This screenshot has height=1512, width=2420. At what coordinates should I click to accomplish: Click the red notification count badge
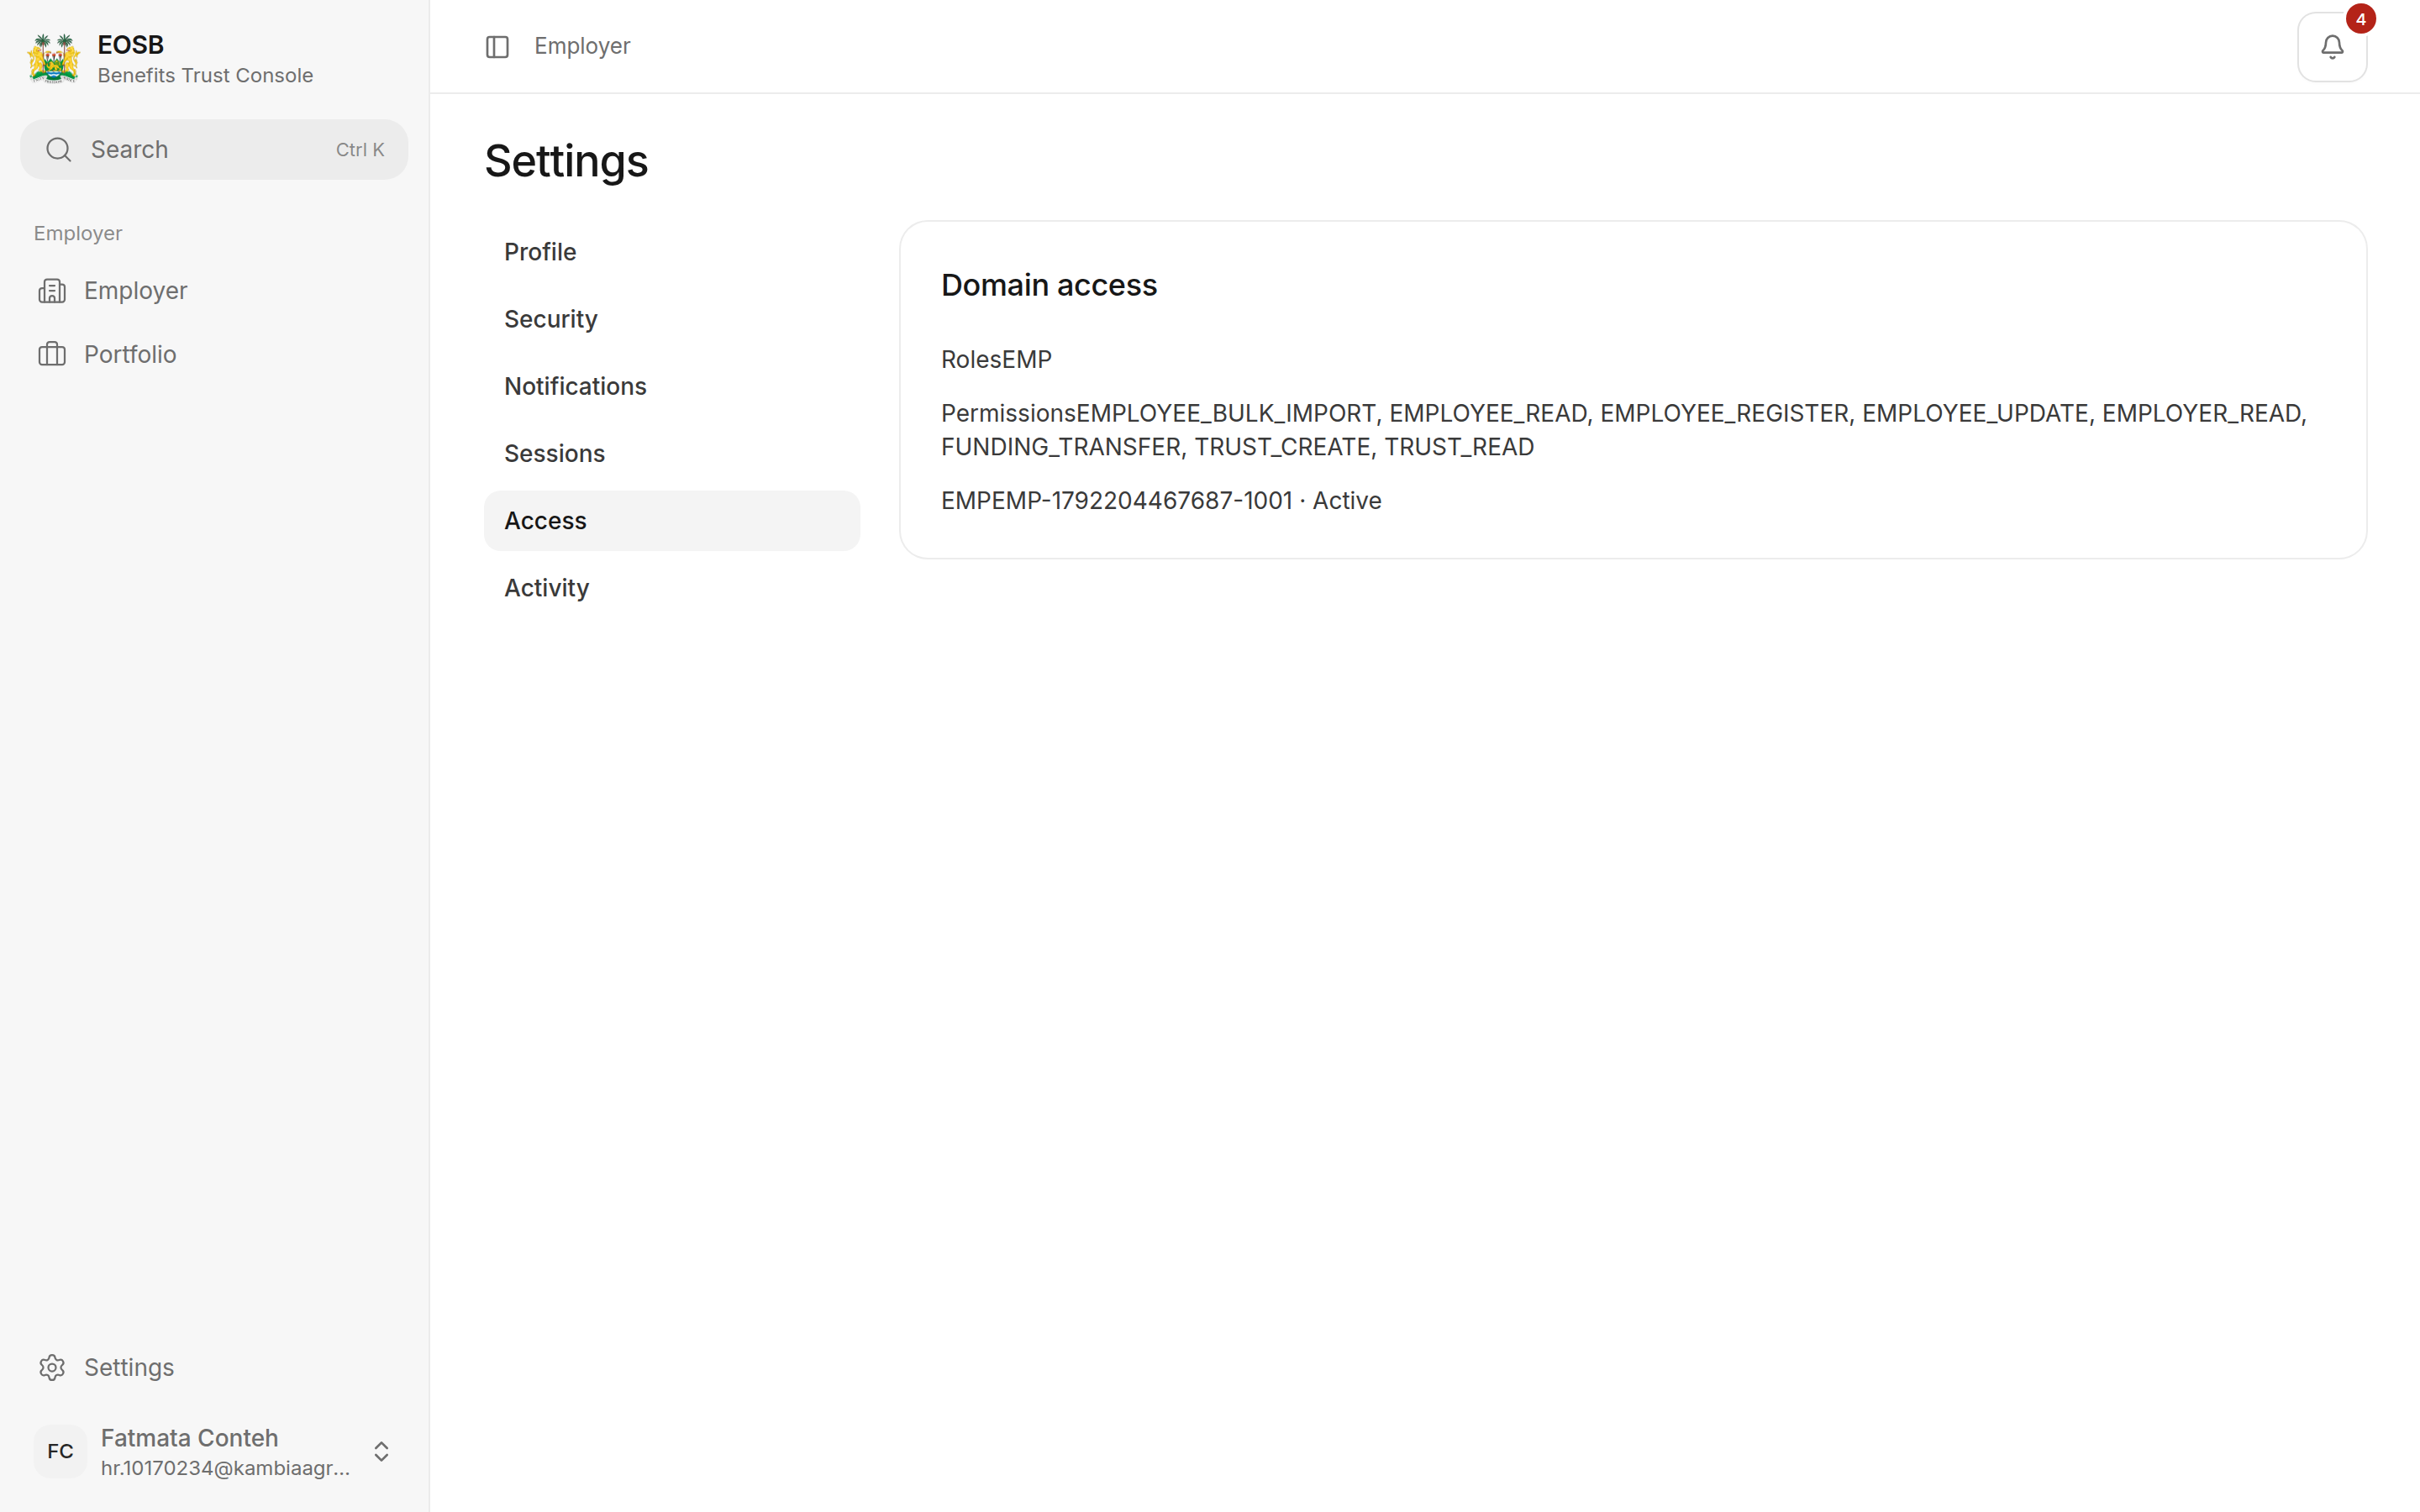[2360, 19]
